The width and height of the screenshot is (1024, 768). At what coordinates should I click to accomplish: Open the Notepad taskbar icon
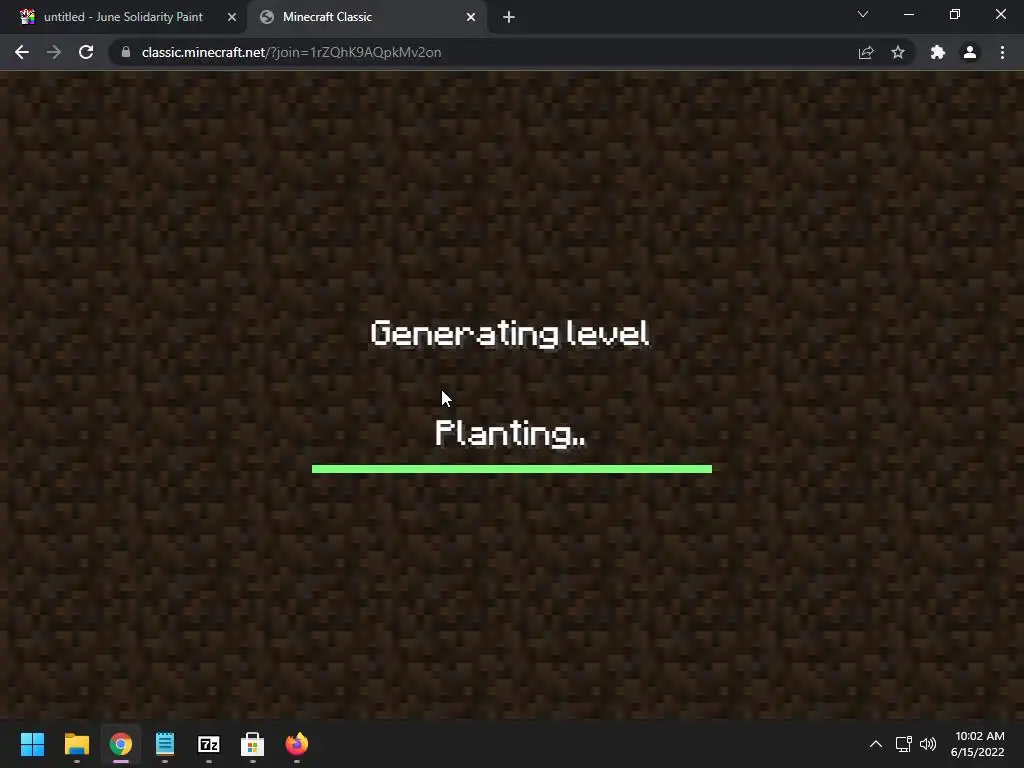point(165,744)
